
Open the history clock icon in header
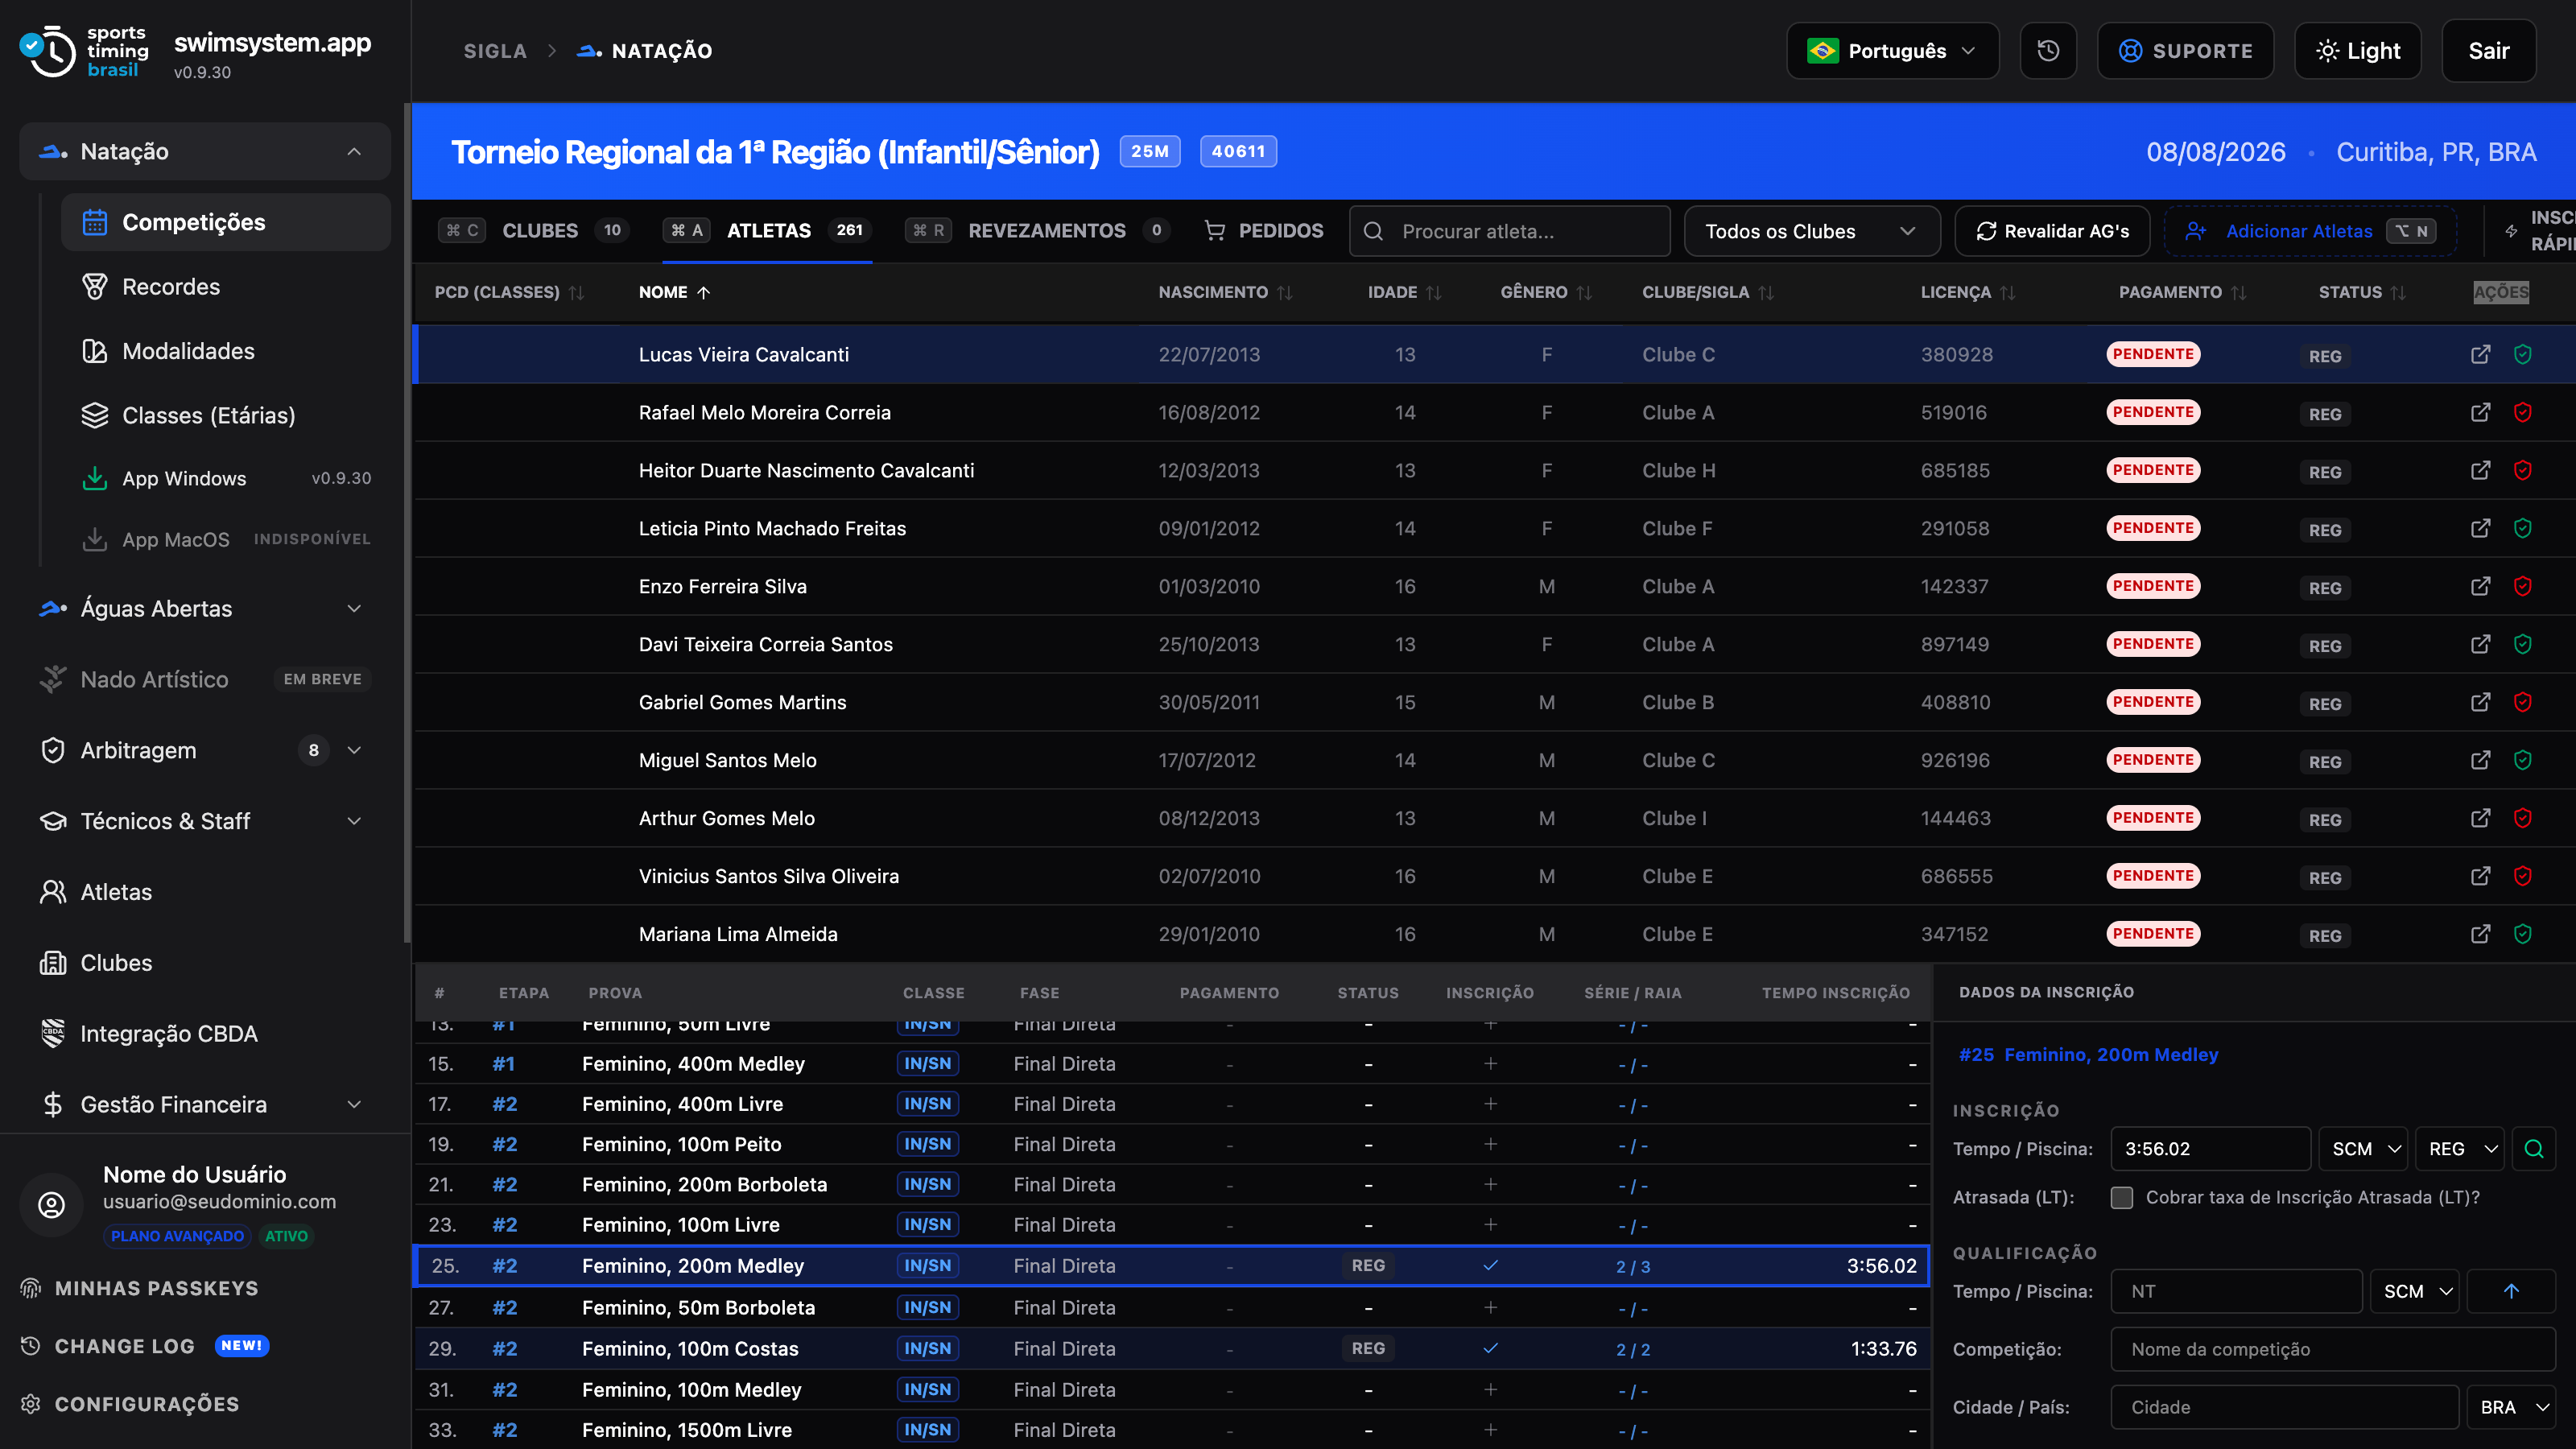2047,51
